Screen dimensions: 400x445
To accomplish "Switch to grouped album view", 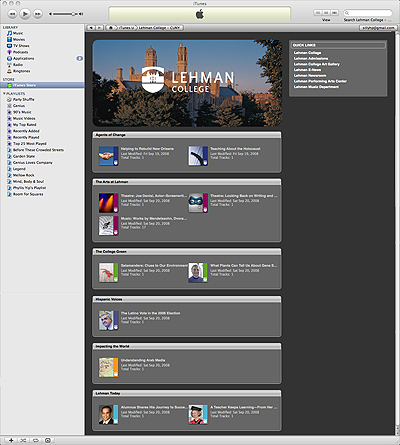I will (326, 13).
